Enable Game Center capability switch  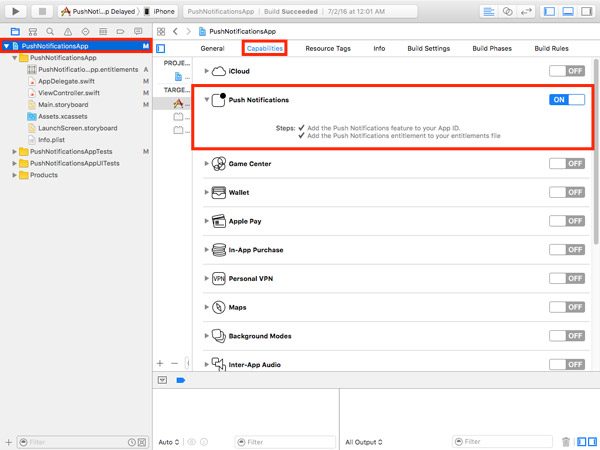click(567, 164)
